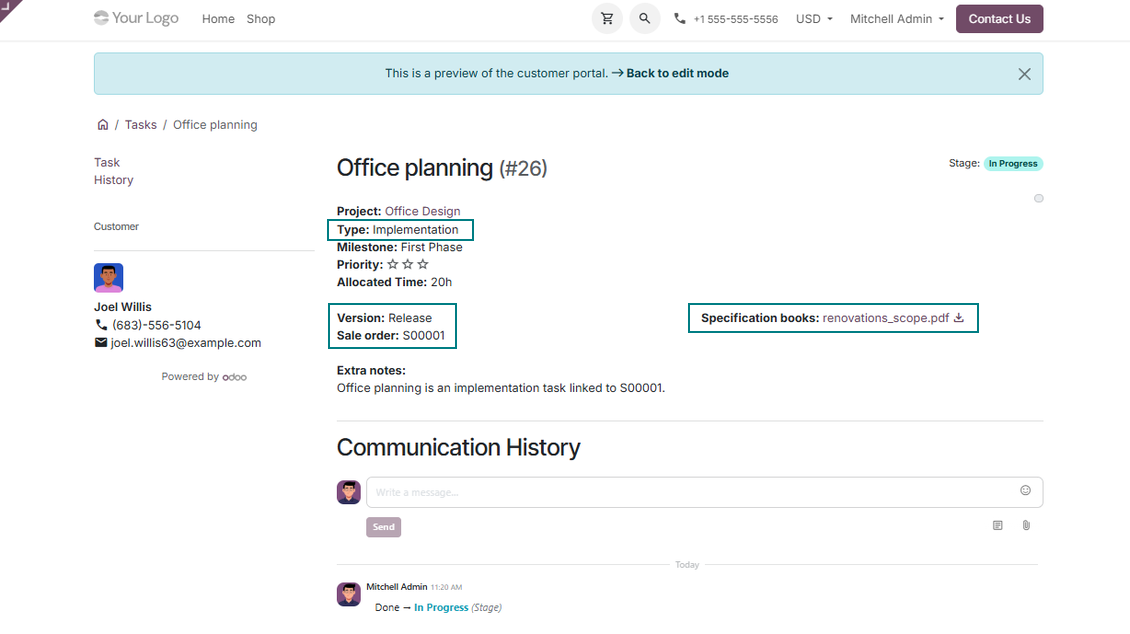Click In Progress text in history log
The height and width of the screenshot is (634, 1130).
tap(441, 607)
